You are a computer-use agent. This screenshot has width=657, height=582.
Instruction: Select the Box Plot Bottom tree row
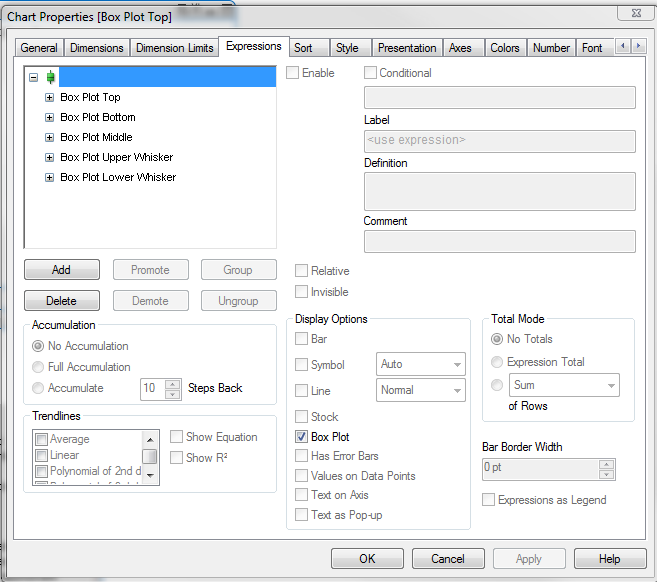[x=98, y=117]
